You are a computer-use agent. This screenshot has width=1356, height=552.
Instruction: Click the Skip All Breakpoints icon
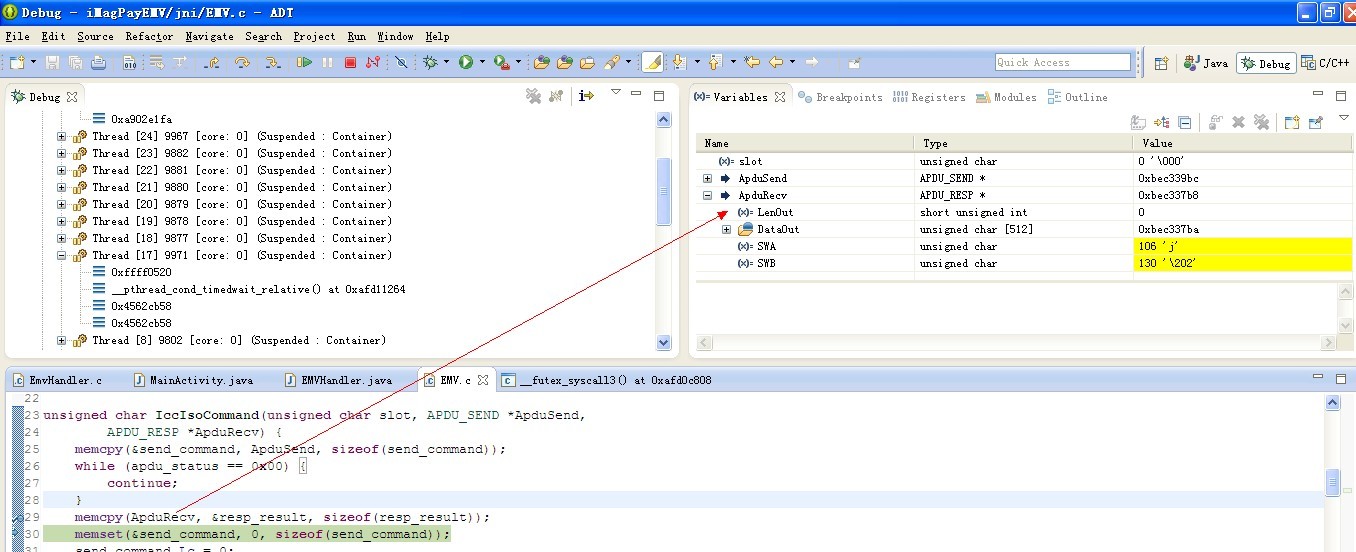400,62
